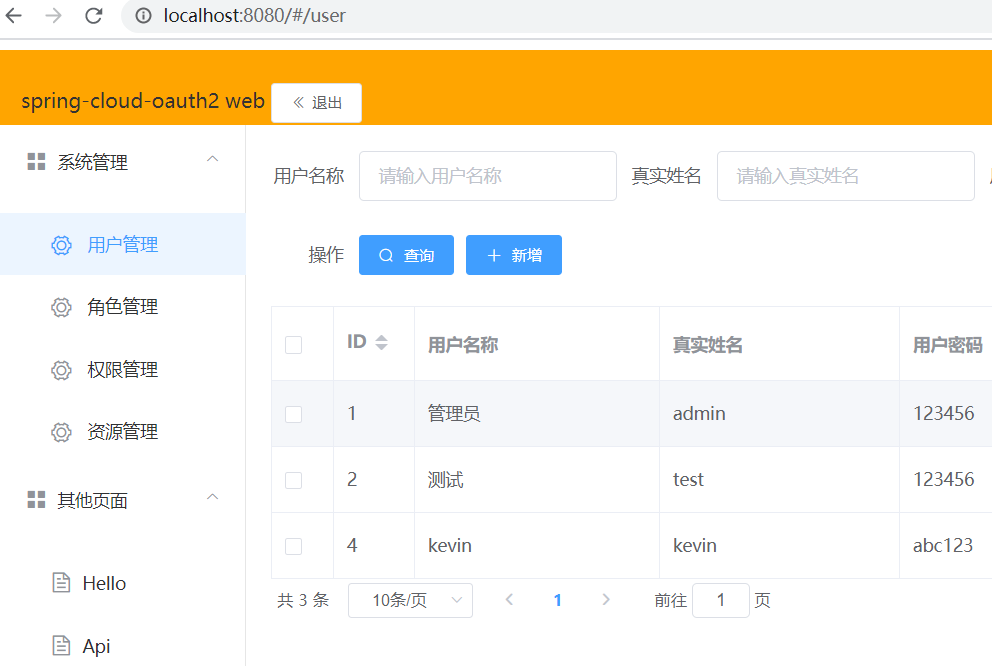Open the 用户管理 menu item
The width and height of the screenshot is (992, 666).
pyautogui.click(x=122, y=244)
